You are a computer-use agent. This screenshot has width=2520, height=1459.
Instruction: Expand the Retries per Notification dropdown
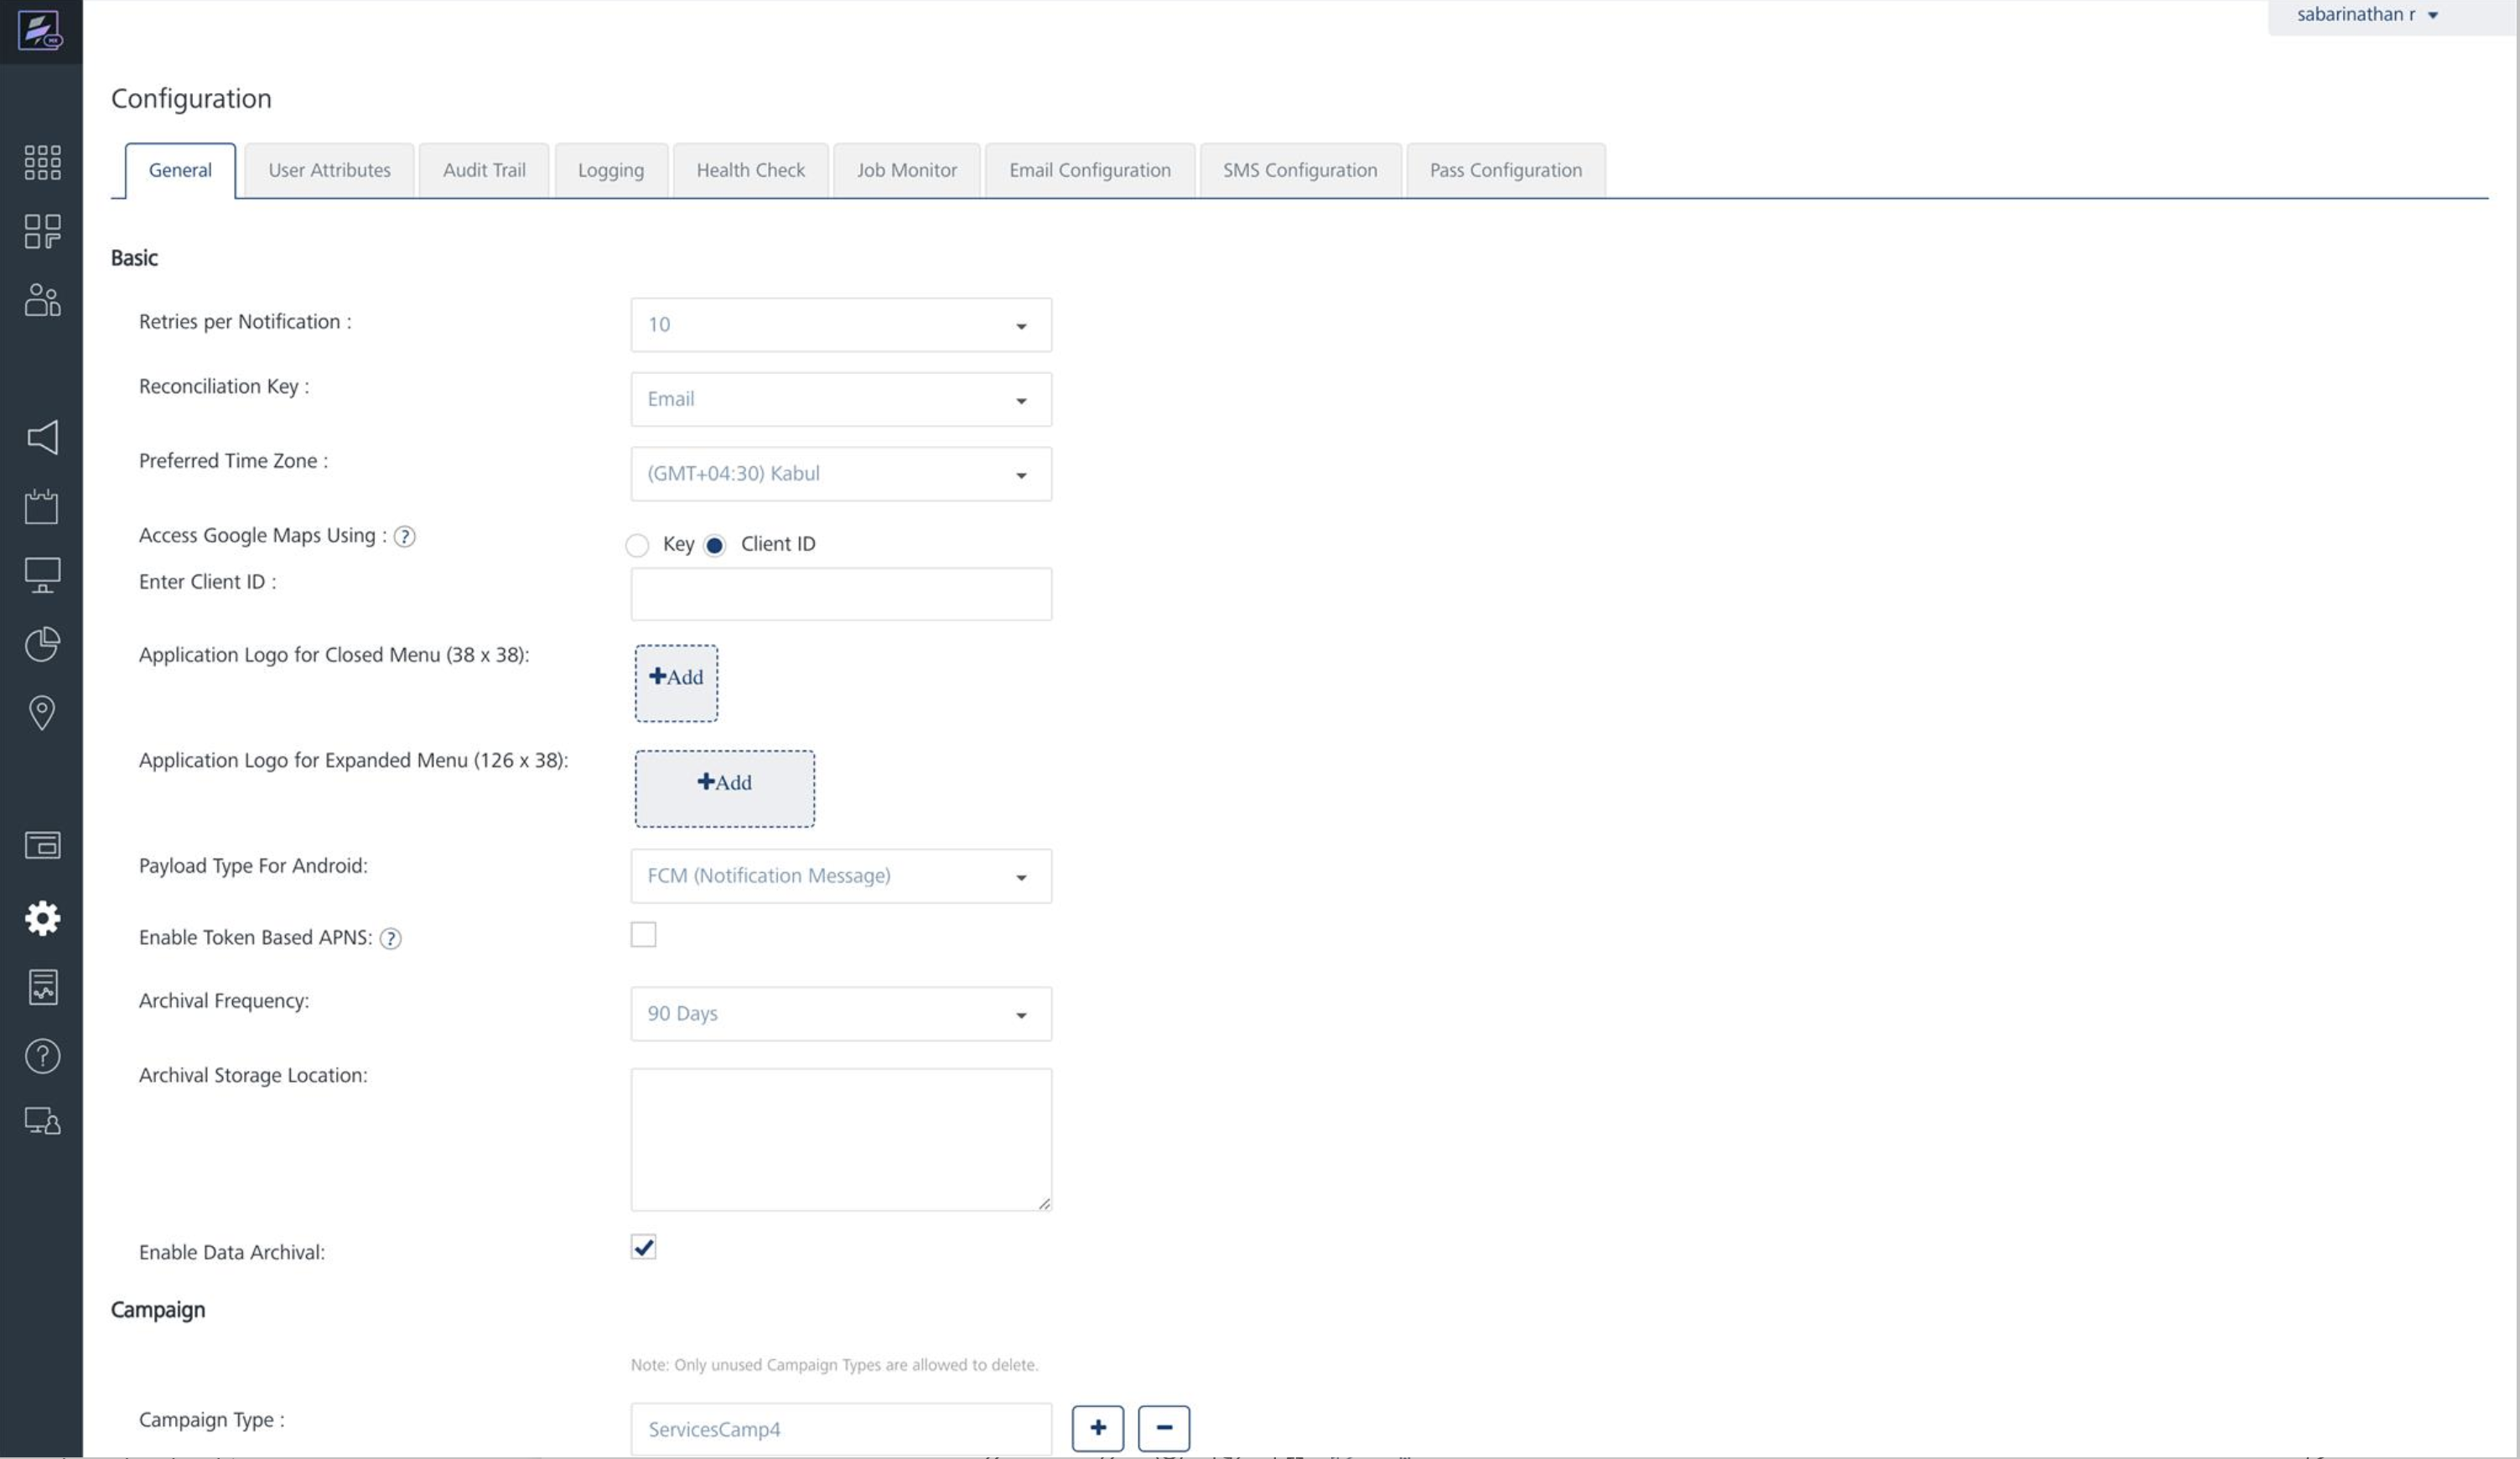840,325
